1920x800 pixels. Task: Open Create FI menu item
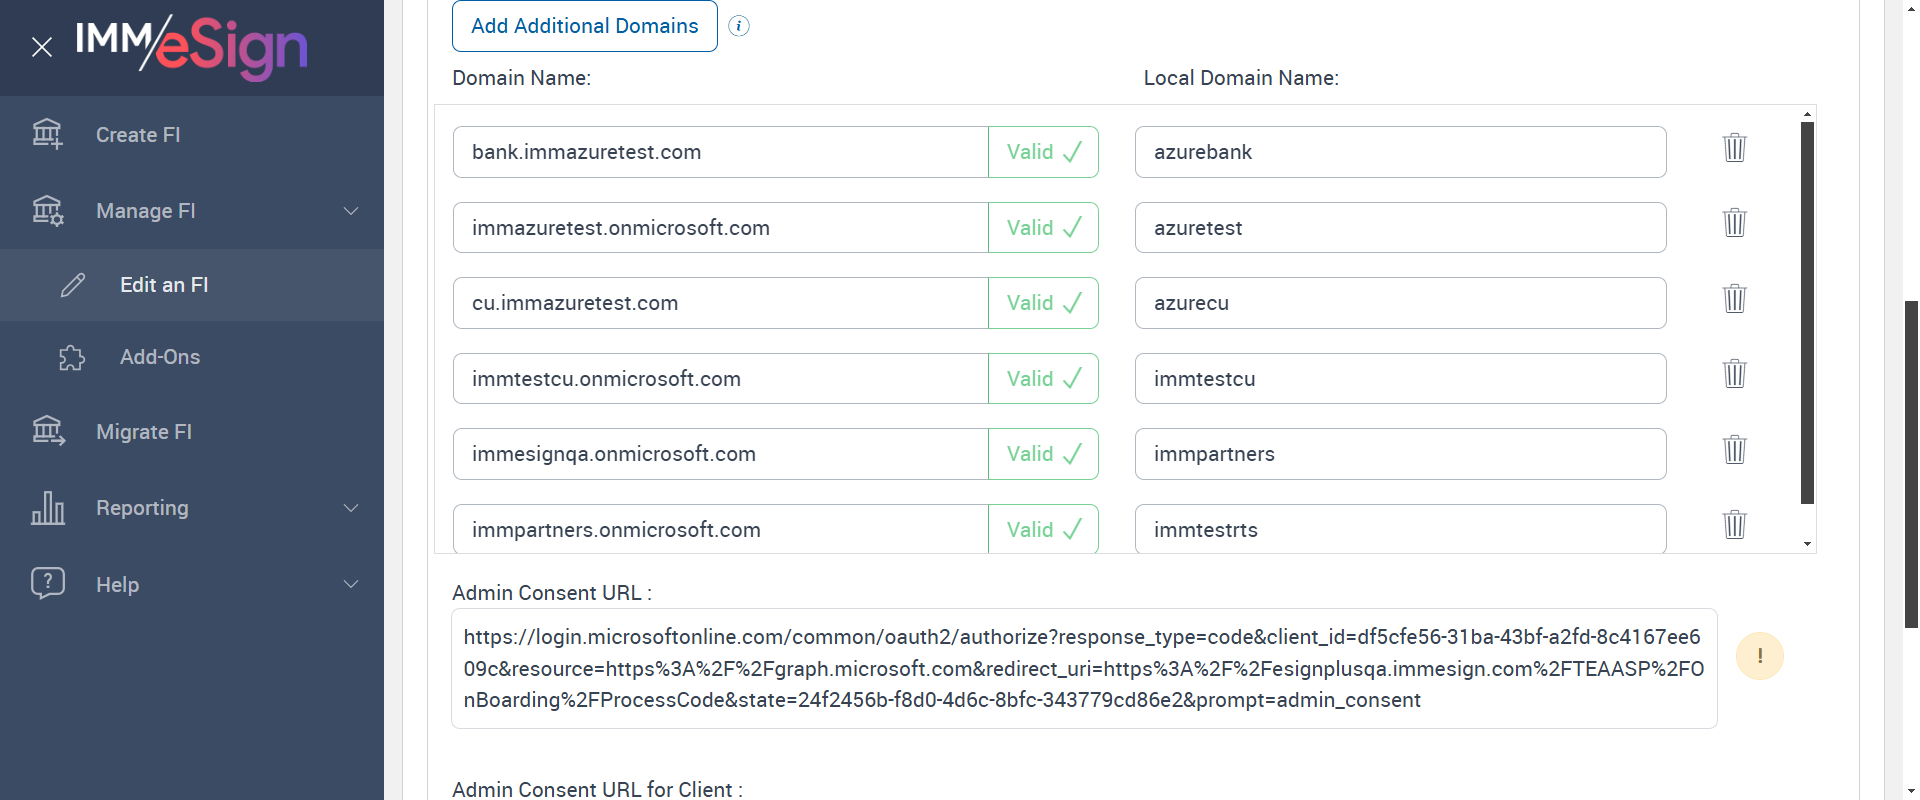tap(192, 135)
